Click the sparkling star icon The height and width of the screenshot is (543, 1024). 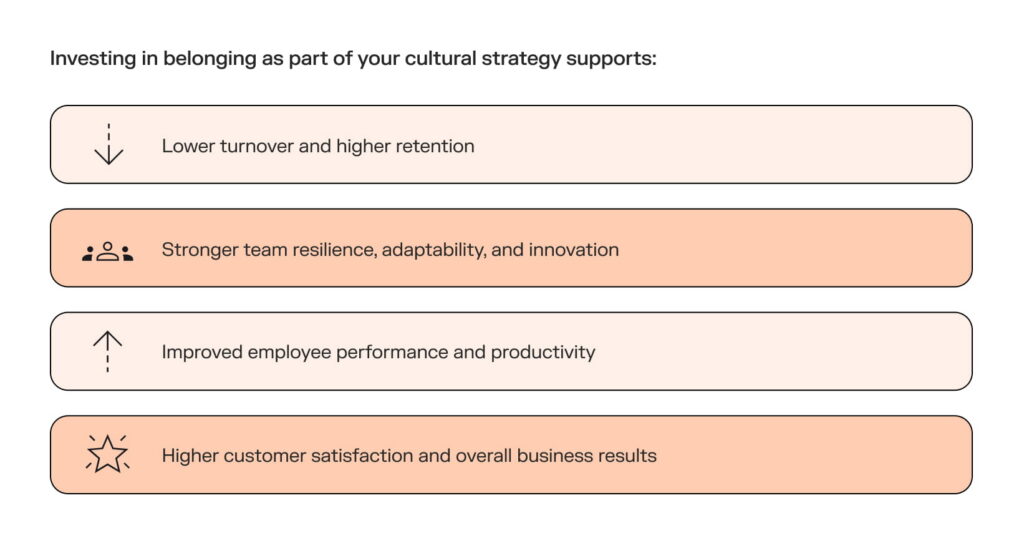(x=107, y=454)
